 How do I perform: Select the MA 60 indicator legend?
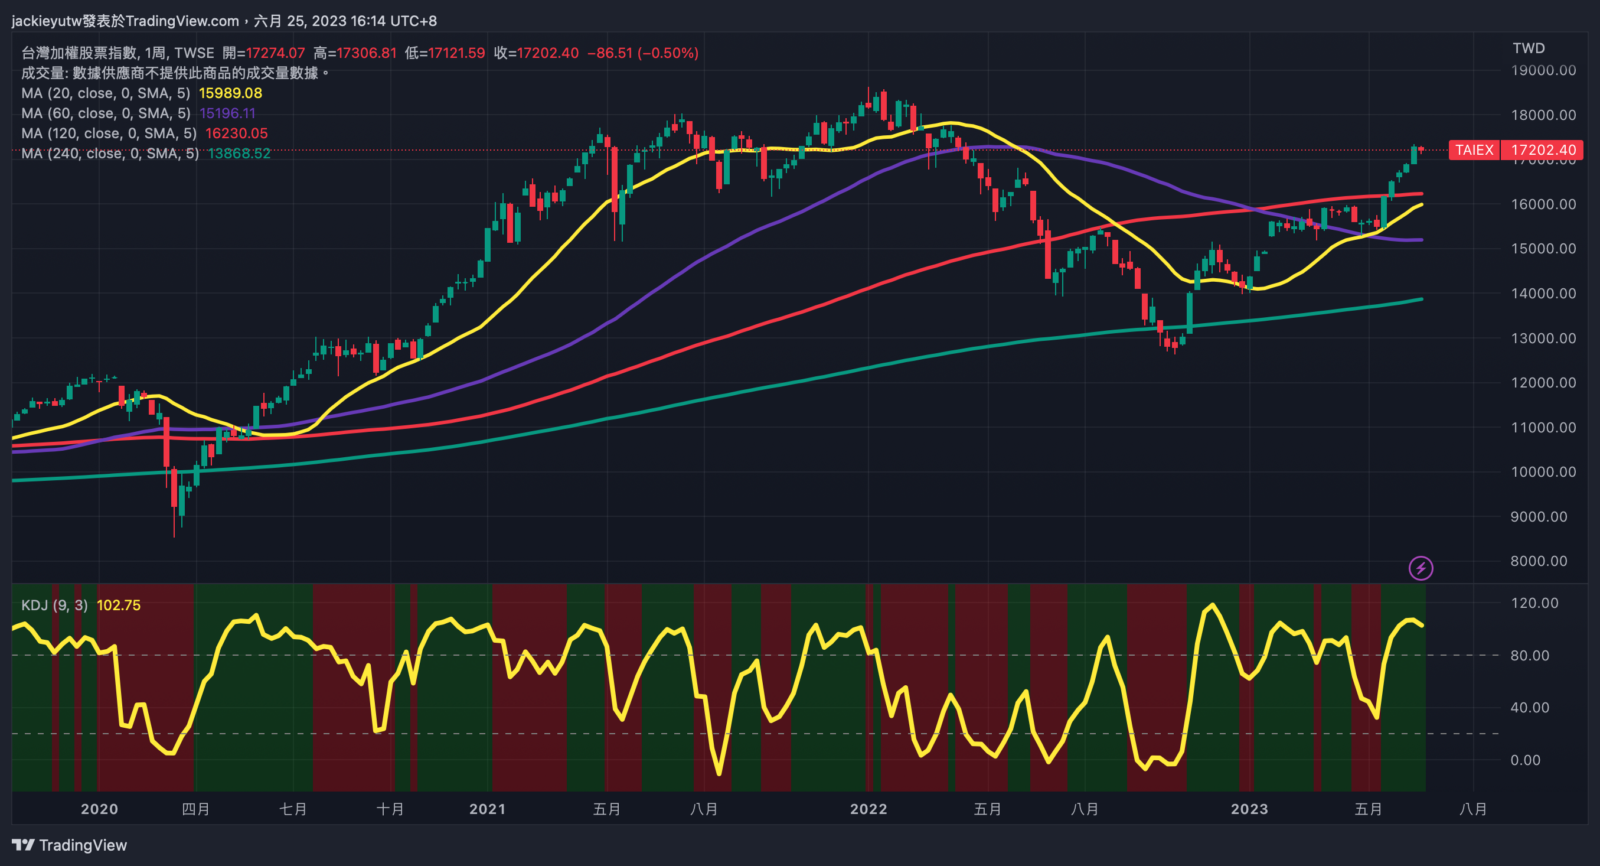coord(106,113)
